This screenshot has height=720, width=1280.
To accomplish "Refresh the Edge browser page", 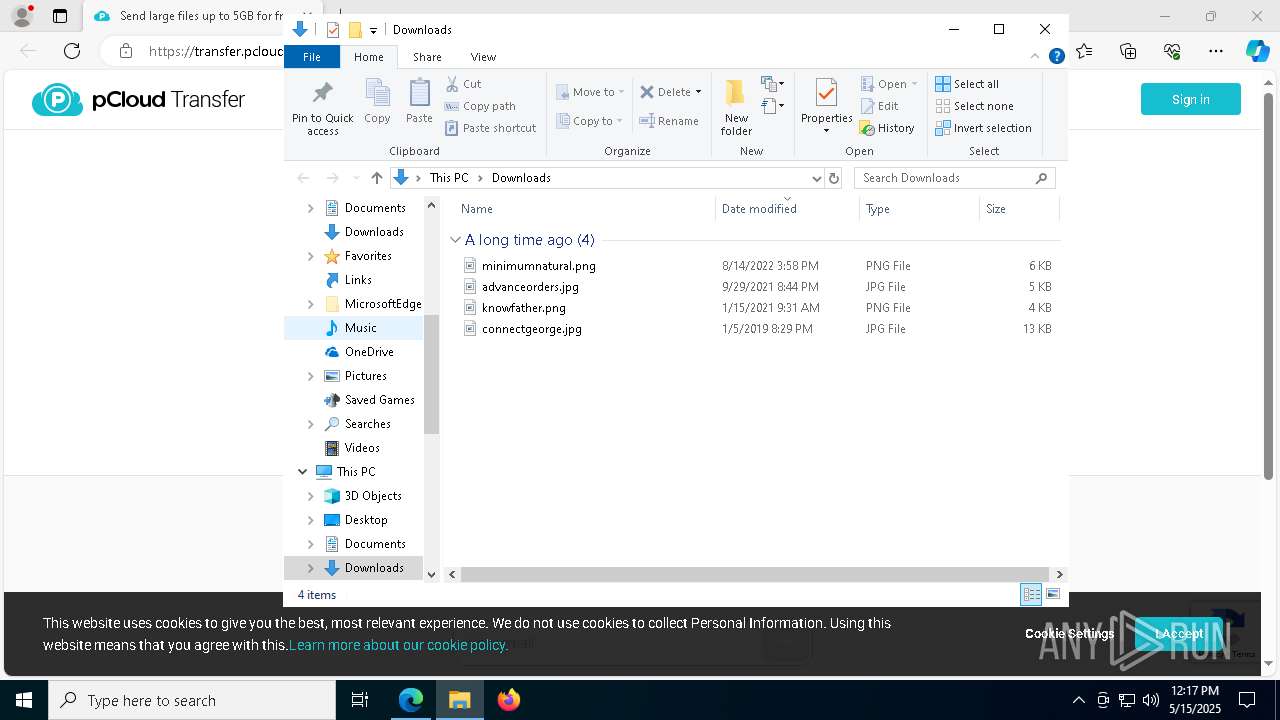I will [72, 51].
